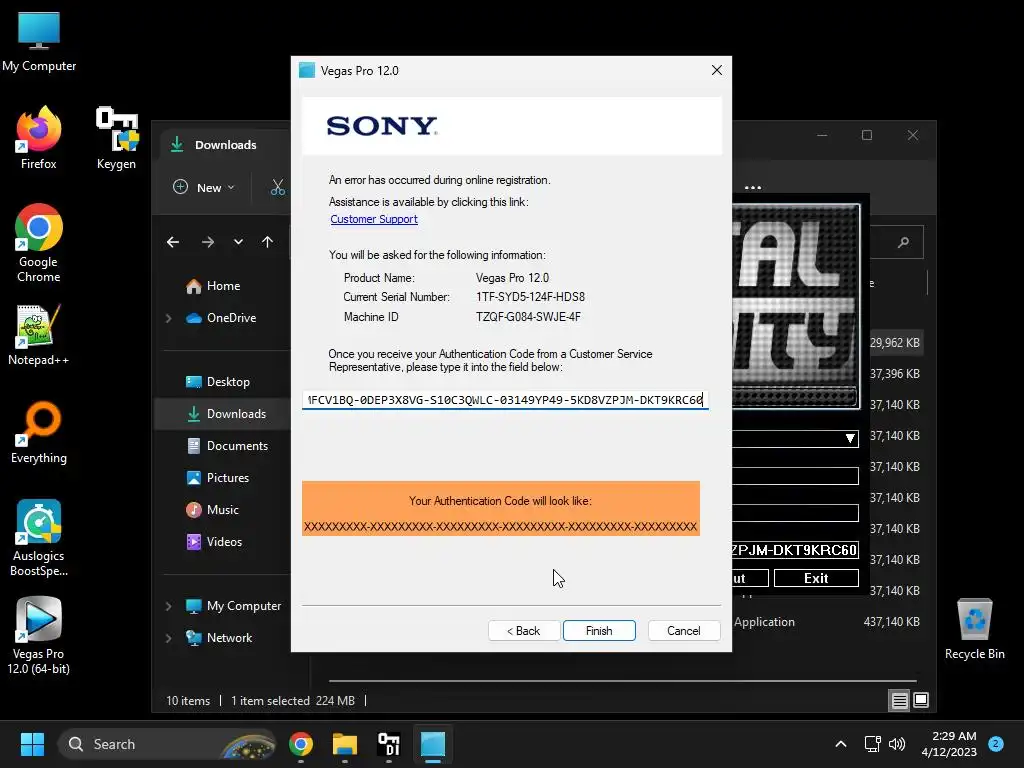
Task: Click the Authentication Code input field
Action: click(x=505, y=400)
